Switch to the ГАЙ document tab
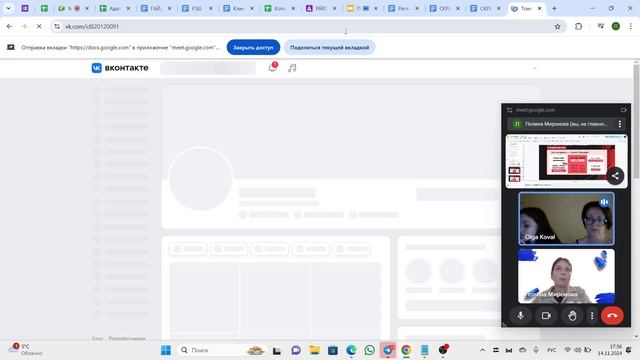The height and width of the screenshot is (360, 640). click(x=156, y=8)
